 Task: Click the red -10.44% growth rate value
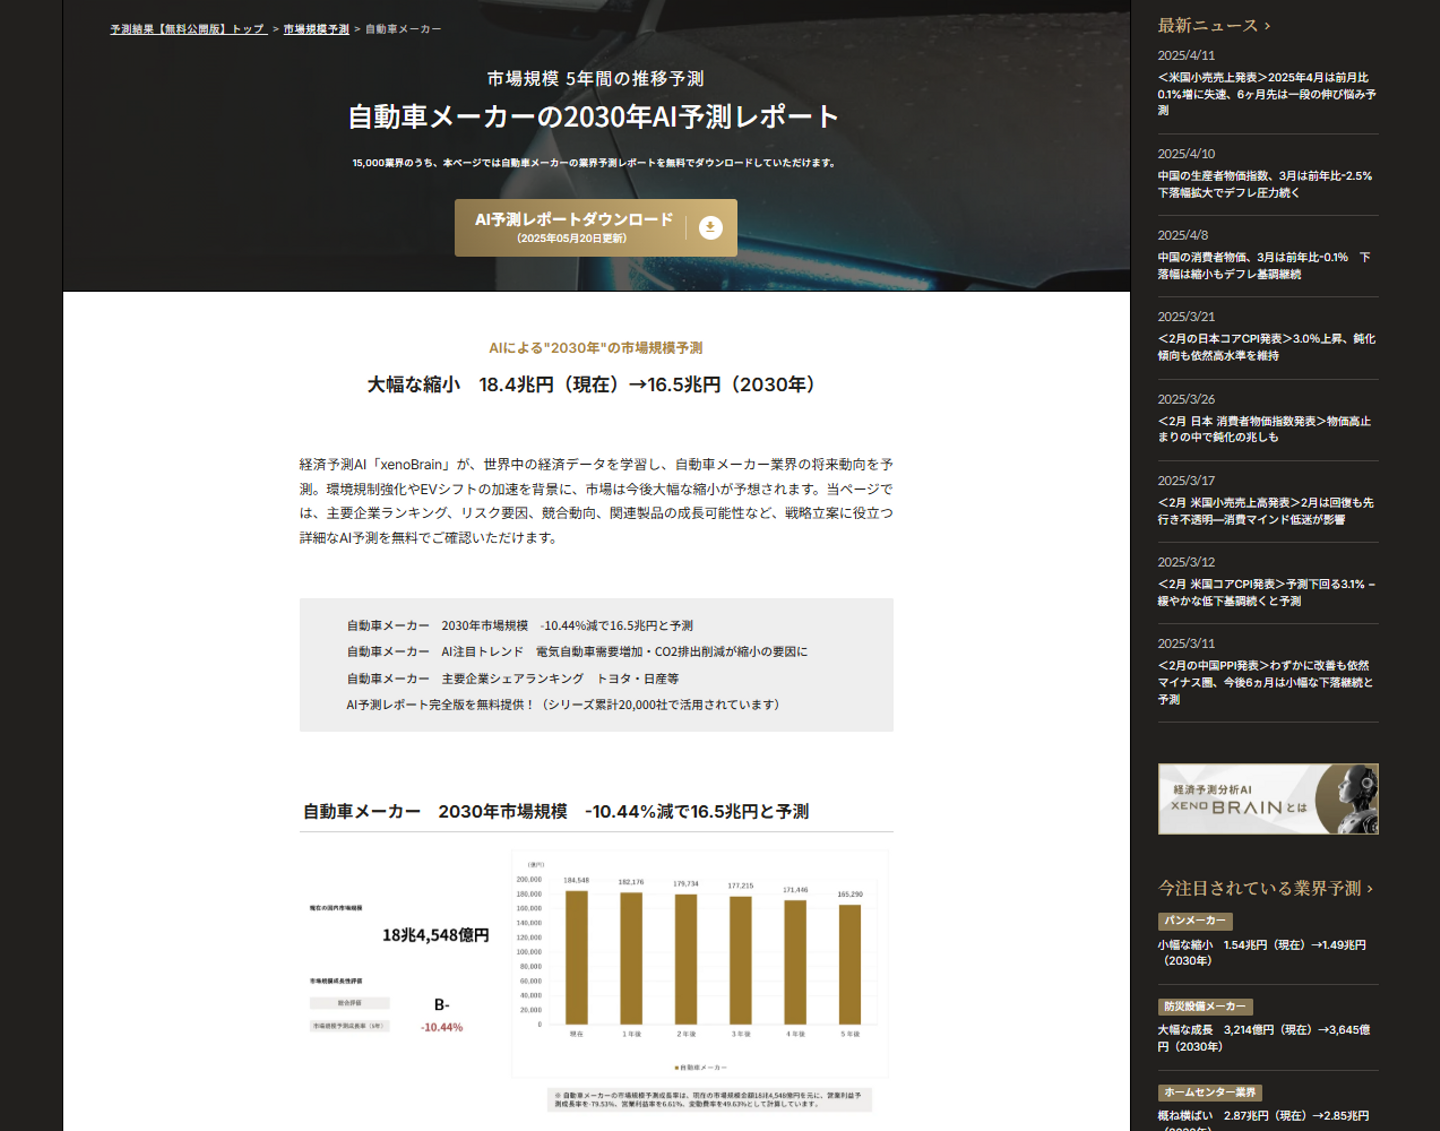(442, 1027)
